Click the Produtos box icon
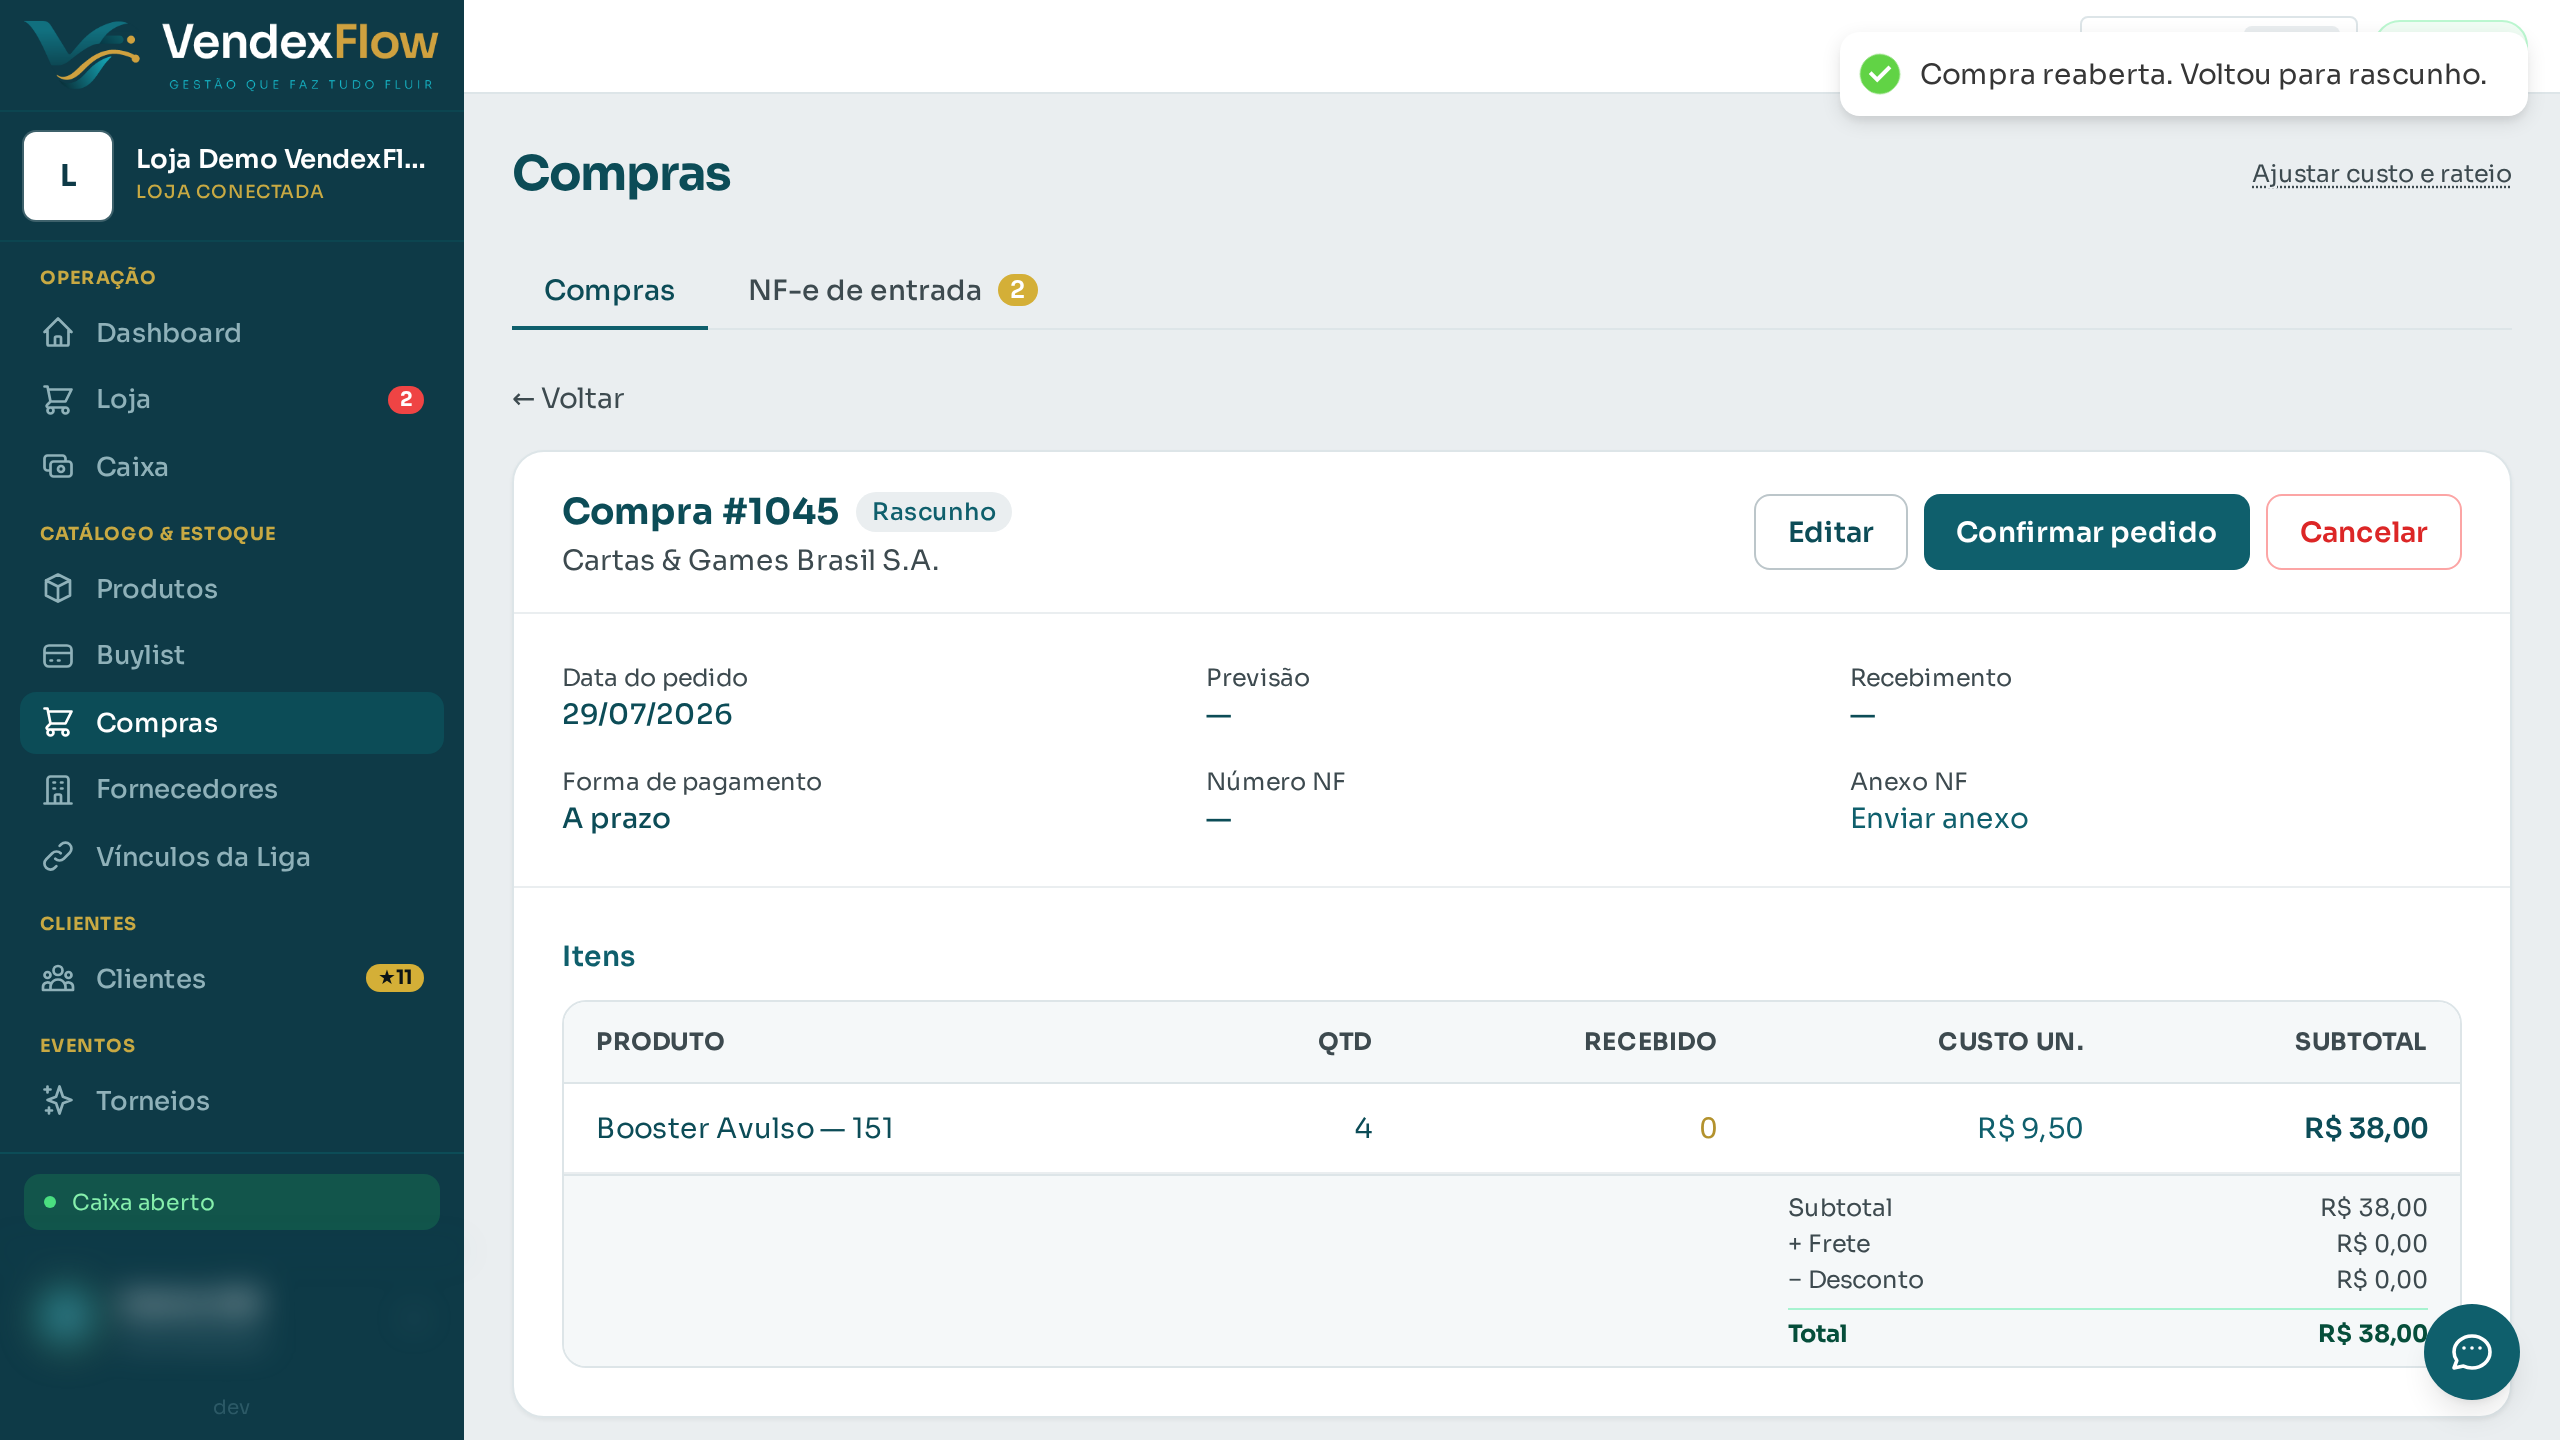The width and height of the screenshot is (2560, 1440). (58, 588)
